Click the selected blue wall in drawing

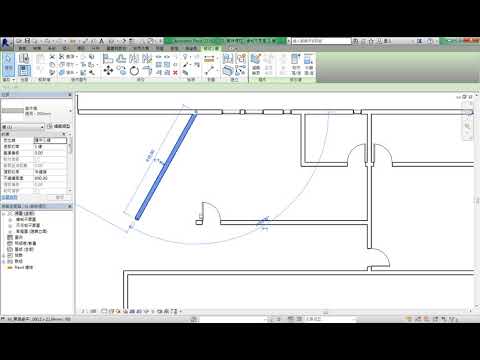point(166,166)
